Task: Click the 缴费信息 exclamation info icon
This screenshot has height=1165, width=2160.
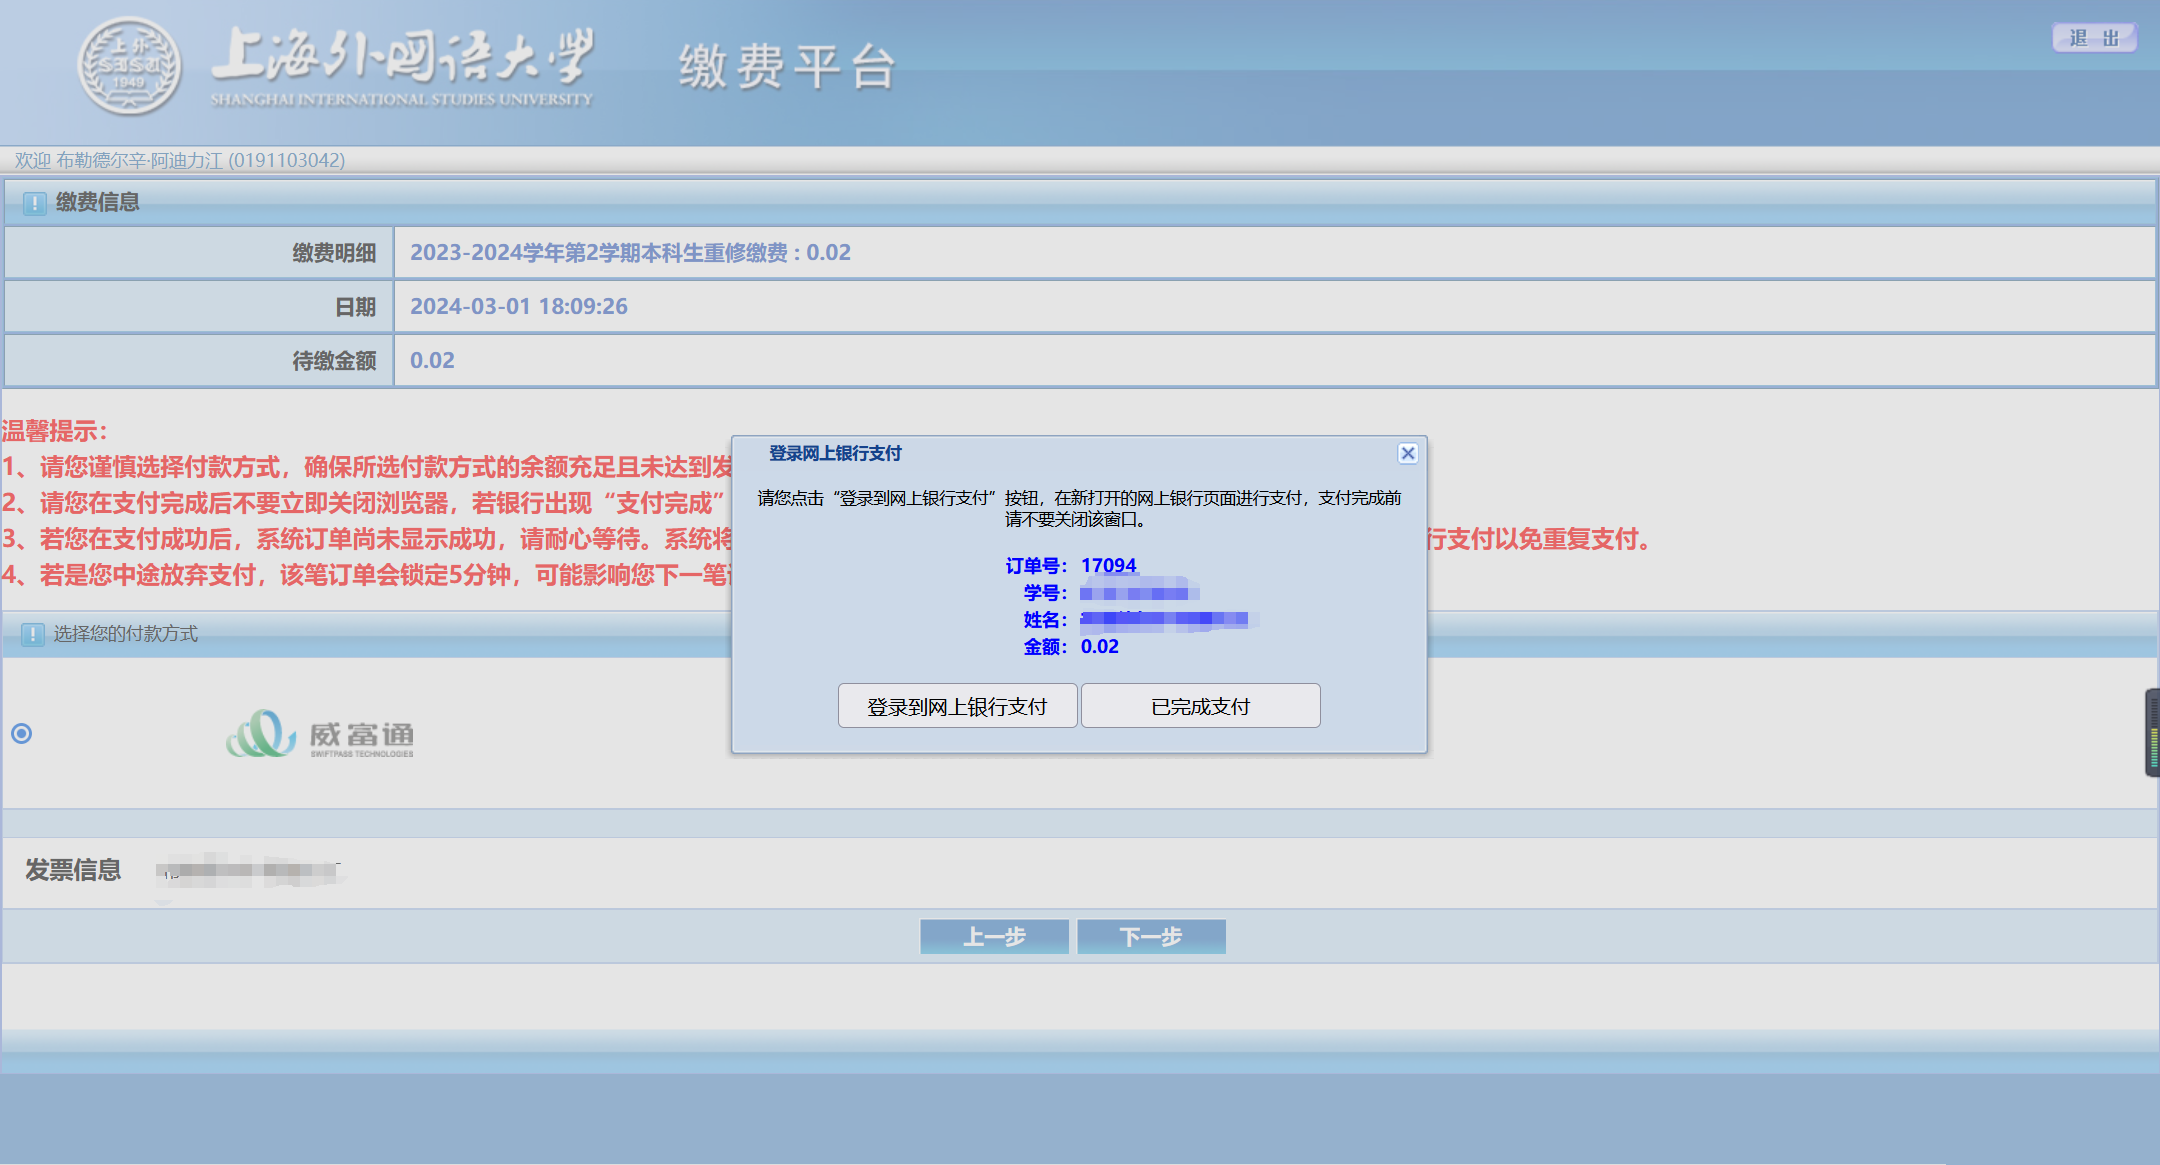Action: pyautogui.click(x=34, y=203)
